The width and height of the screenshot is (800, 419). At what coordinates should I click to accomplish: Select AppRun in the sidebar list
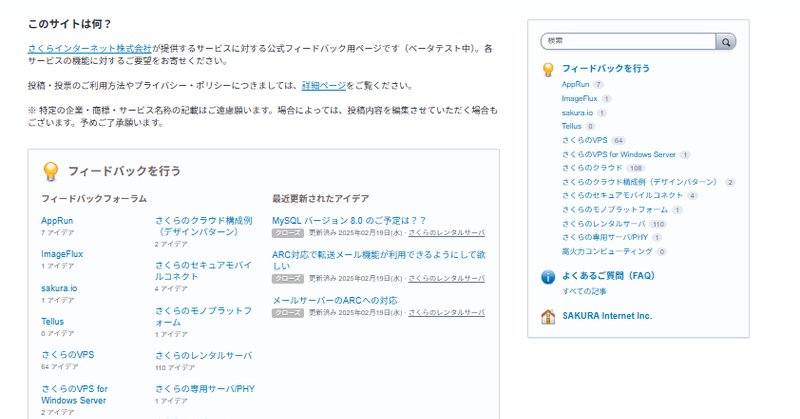(576, 84)
